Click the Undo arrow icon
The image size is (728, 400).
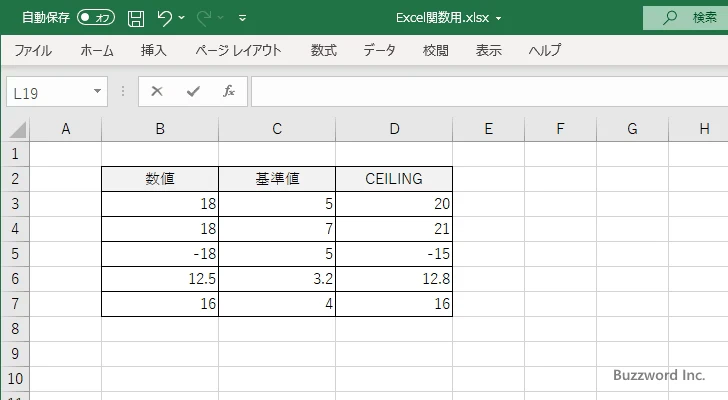click(x=164, y=18)
